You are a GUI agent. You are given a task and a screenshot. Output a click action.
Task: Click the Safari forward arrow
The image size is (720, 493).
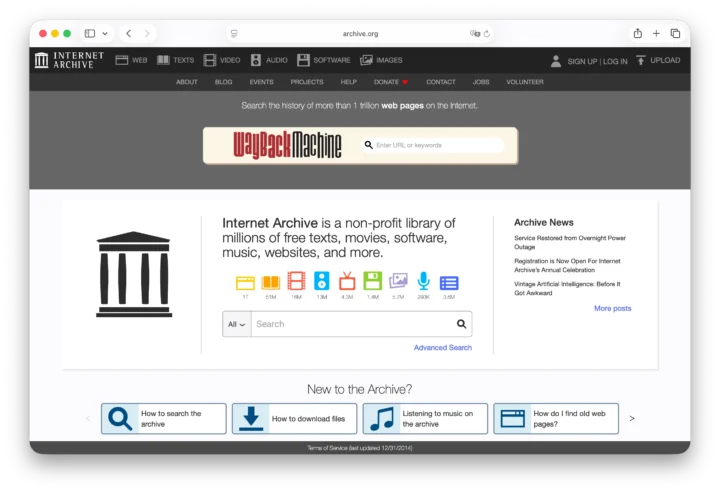pyautogui.click(x=147, y=34)
